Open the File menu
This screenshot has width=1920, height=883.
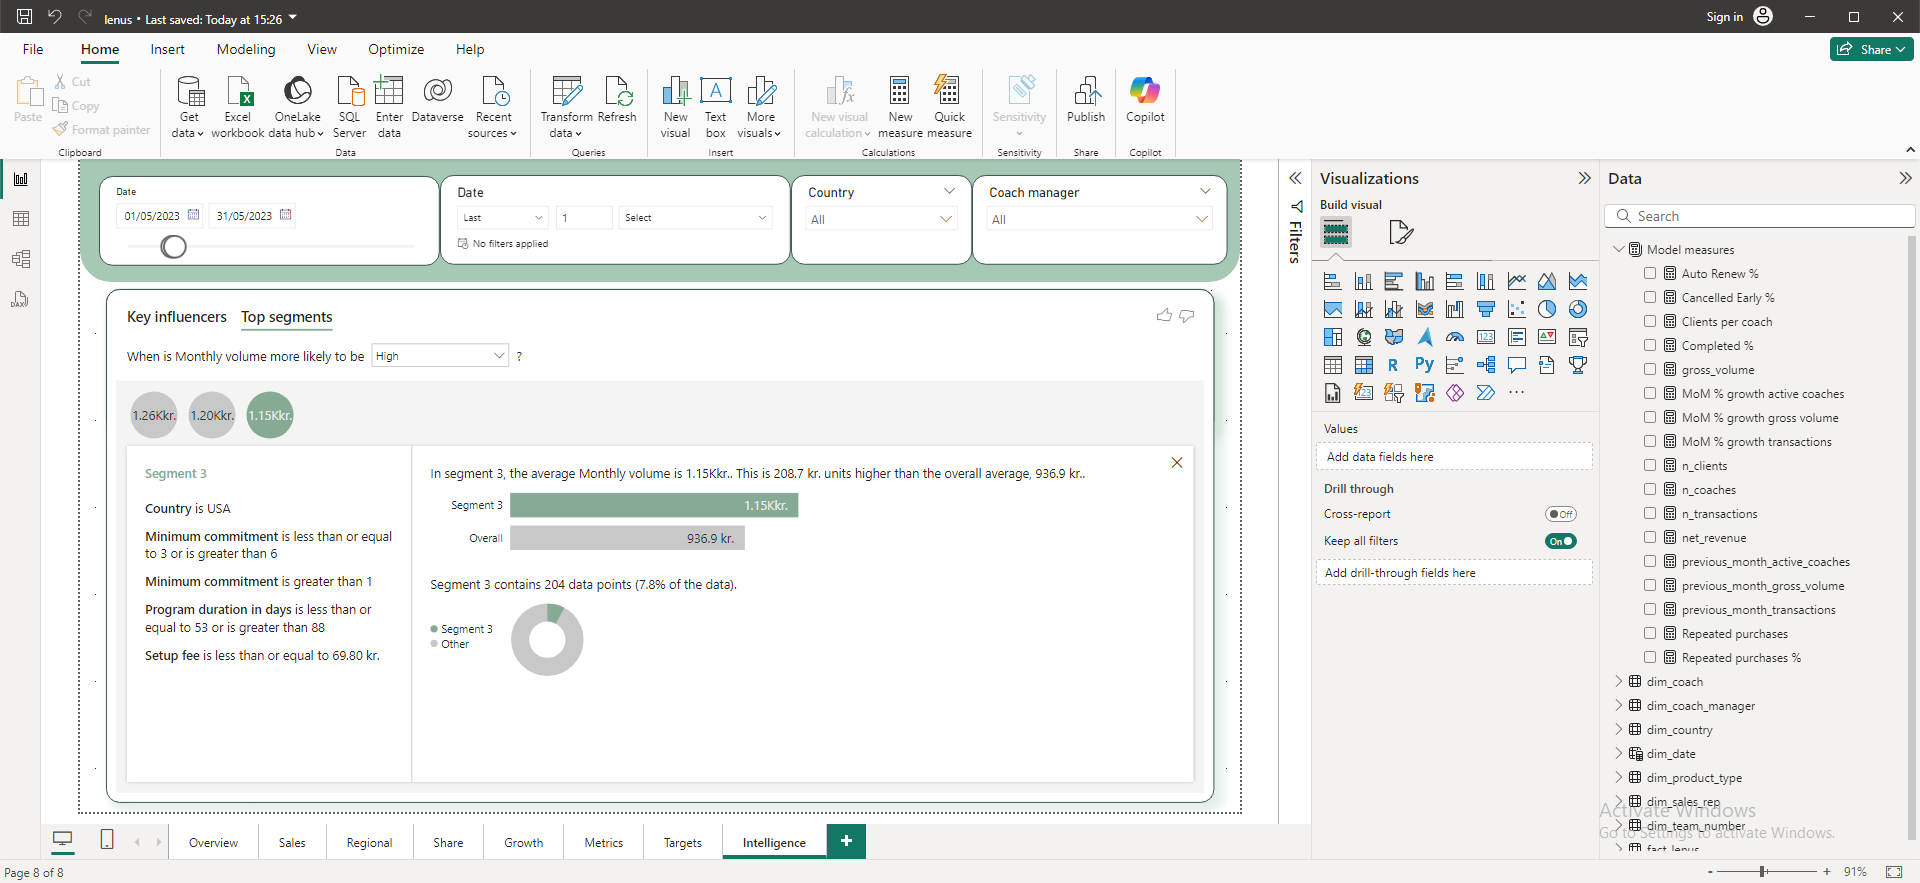click(33, 49)
